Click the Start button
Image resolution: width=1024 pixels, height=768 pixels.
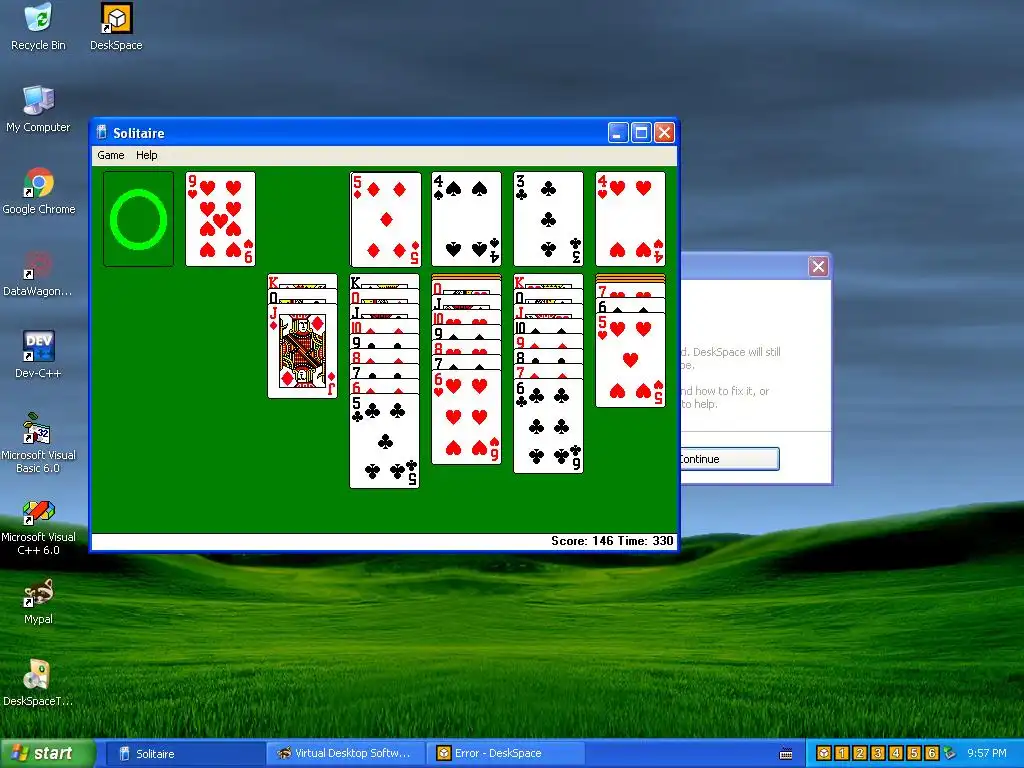coord(47,754)
